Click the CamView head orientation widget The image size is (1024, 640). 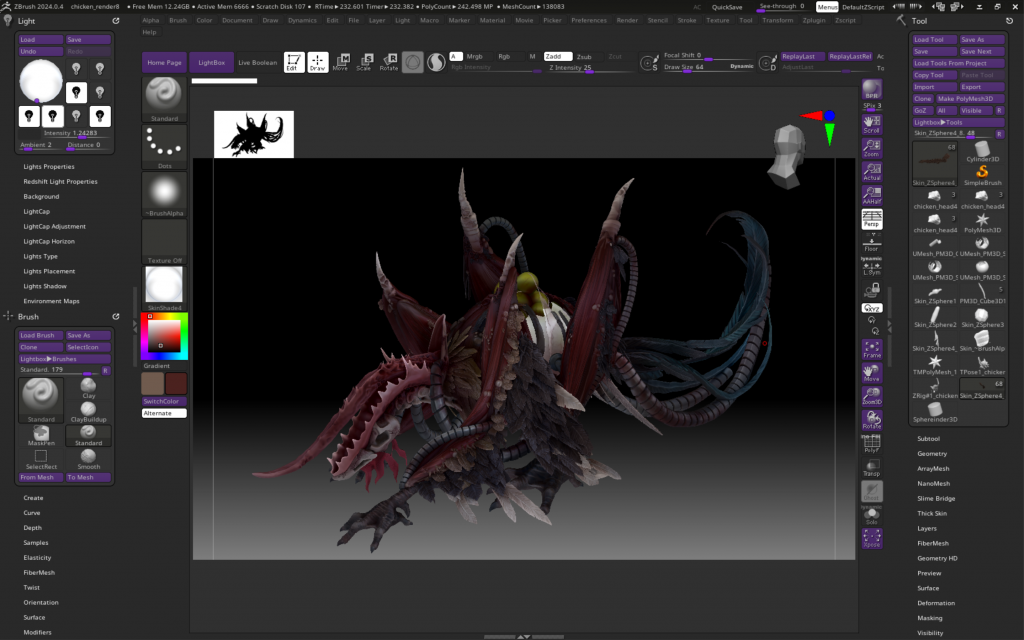(789, 157)
